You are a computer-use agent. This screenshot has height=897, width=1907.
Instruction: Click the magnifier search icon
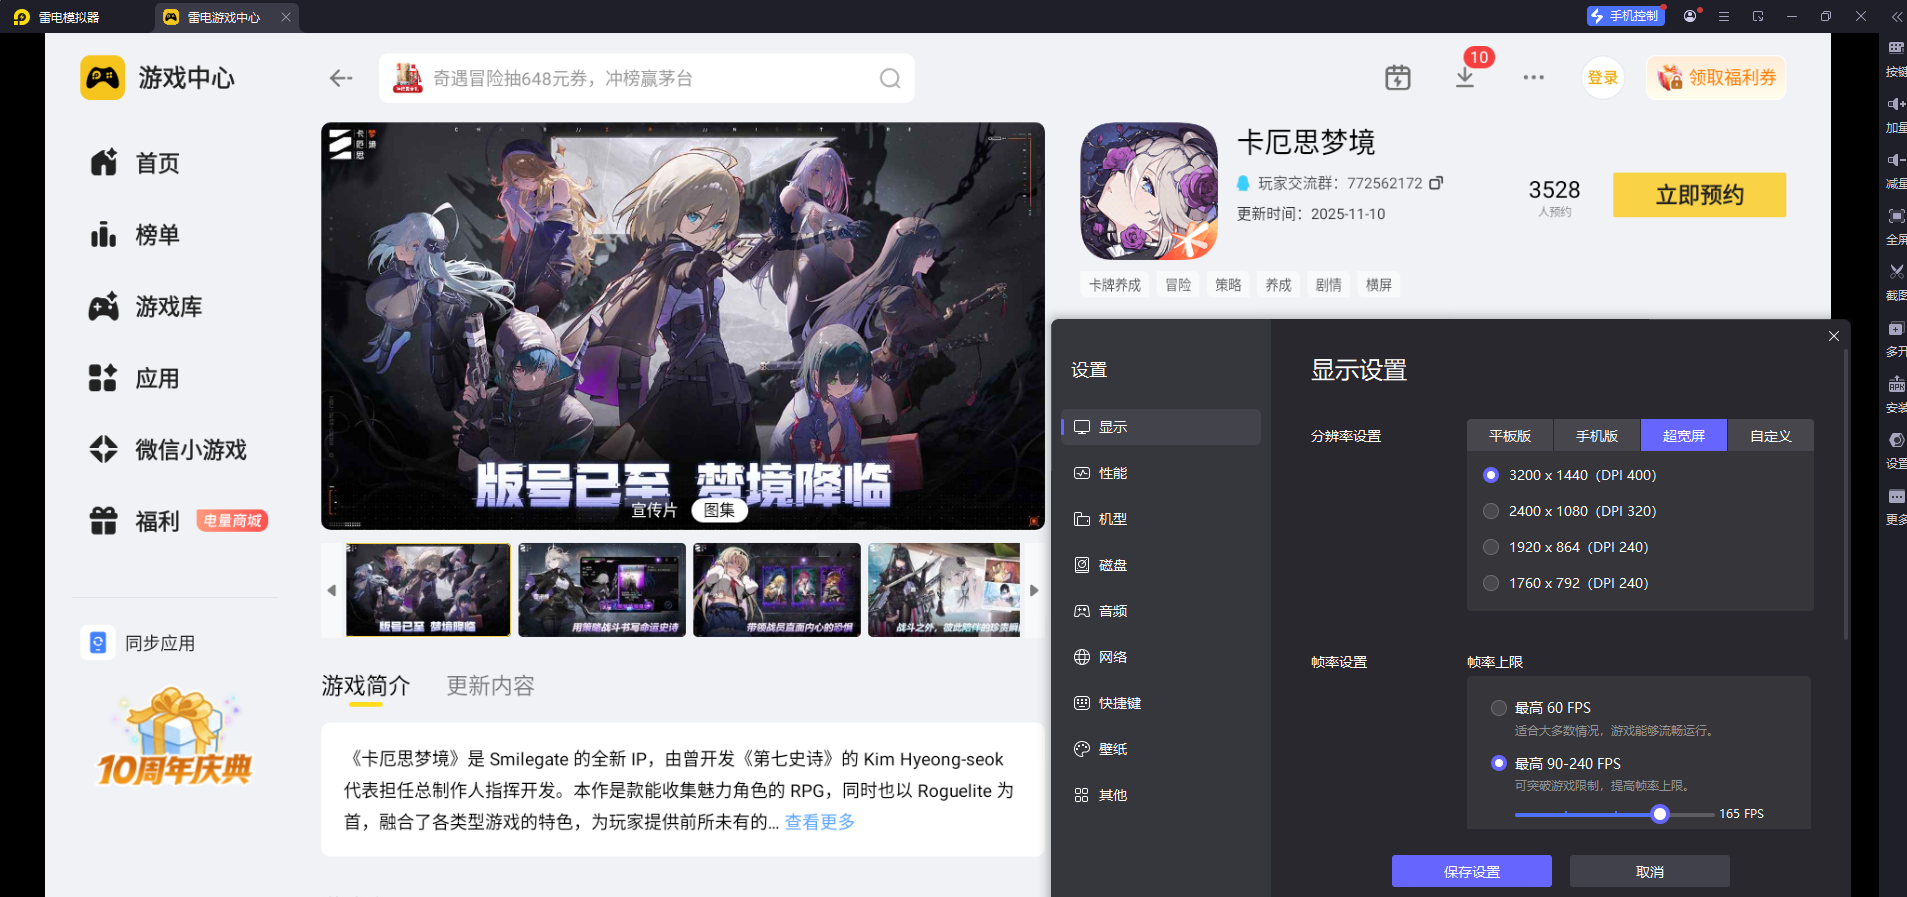[x=890, y=78]
